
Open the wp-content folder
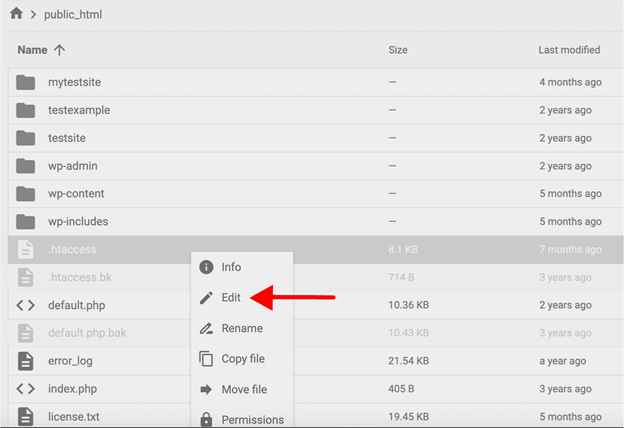coord(76,194)
